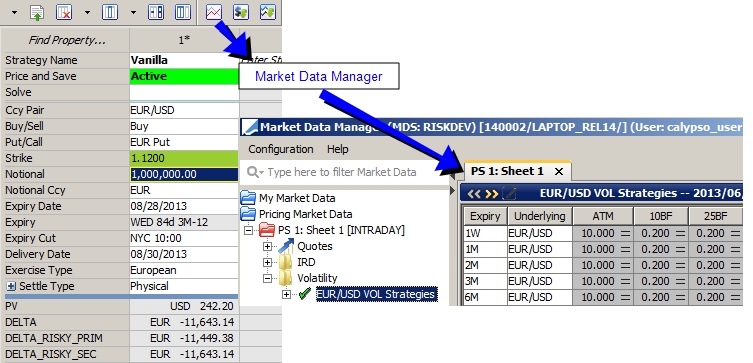This screenshot has width=753, height=363.
Task: Open Market Data Manager via the line chart icon
Action: [214, 12]
